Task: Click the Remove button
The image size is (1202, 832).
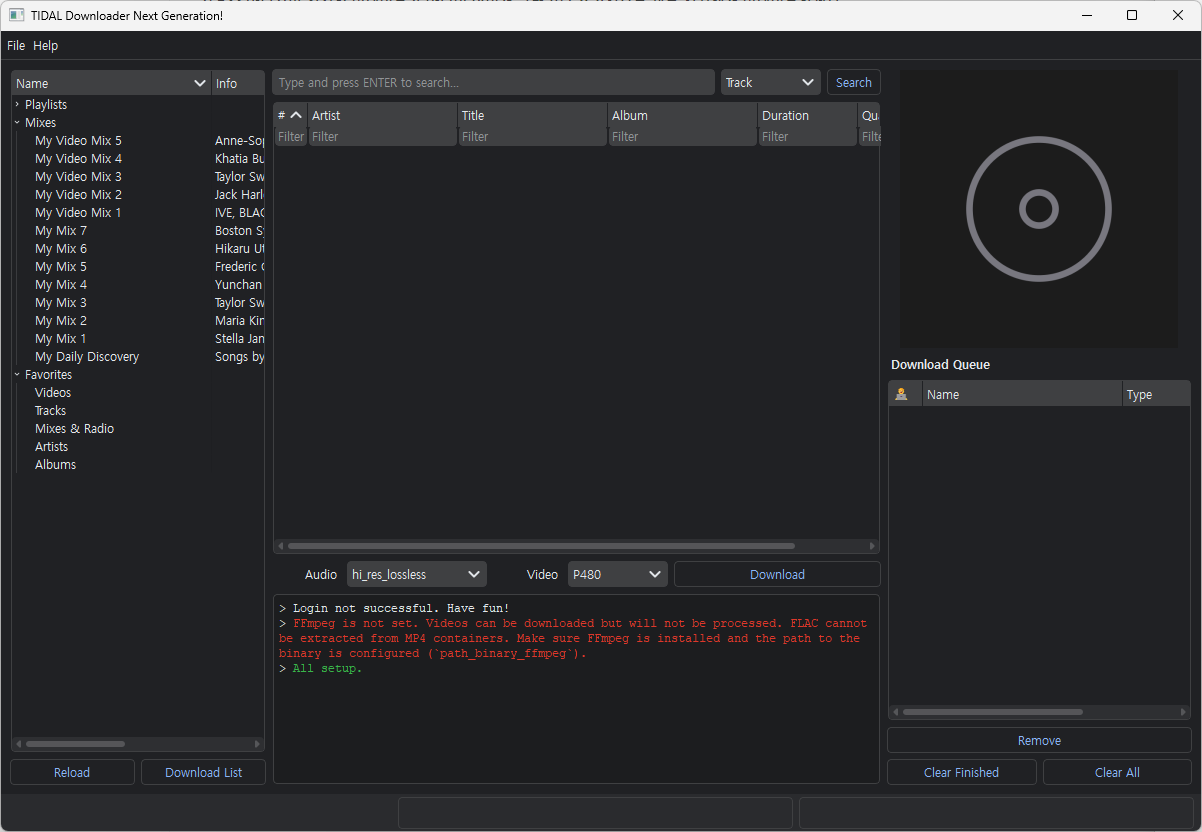Action: tap(1039, 740)
